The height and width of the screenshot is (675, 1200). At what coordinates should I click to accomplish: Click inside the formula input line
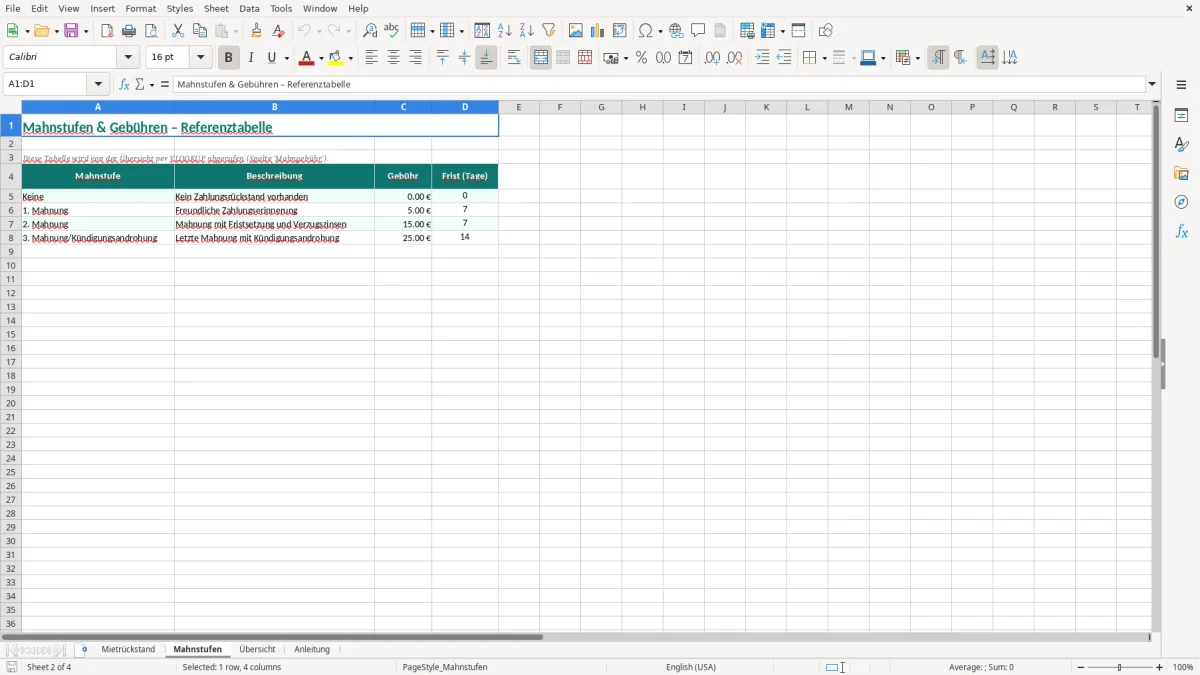coord(660,85)
